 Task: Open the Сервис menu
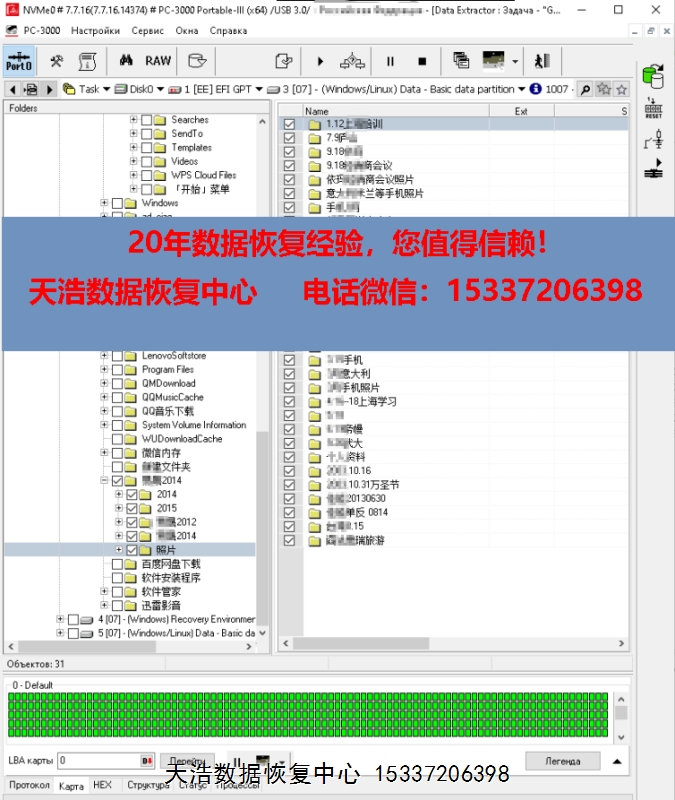pyautogui.click(x=147, y=31)
